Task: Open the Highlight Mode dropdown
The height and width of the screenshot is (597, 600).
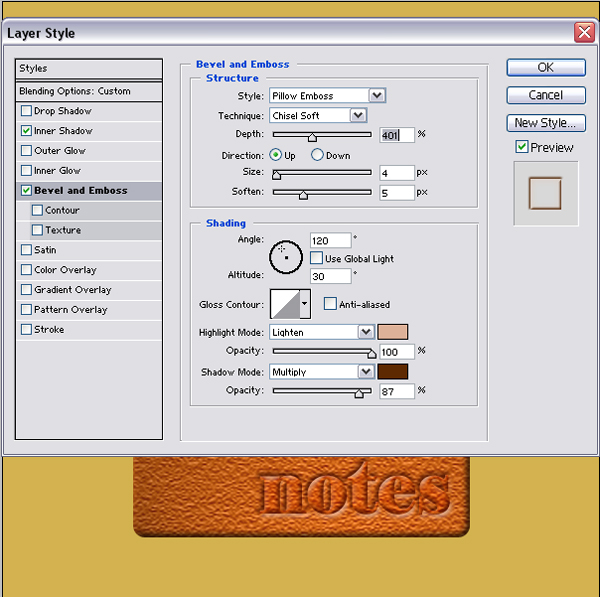Action: (x=322, y=332)
